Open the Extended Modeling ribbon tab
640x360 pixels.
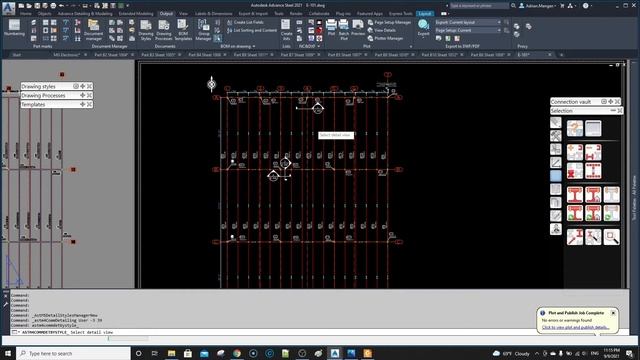tap(136, 13)
